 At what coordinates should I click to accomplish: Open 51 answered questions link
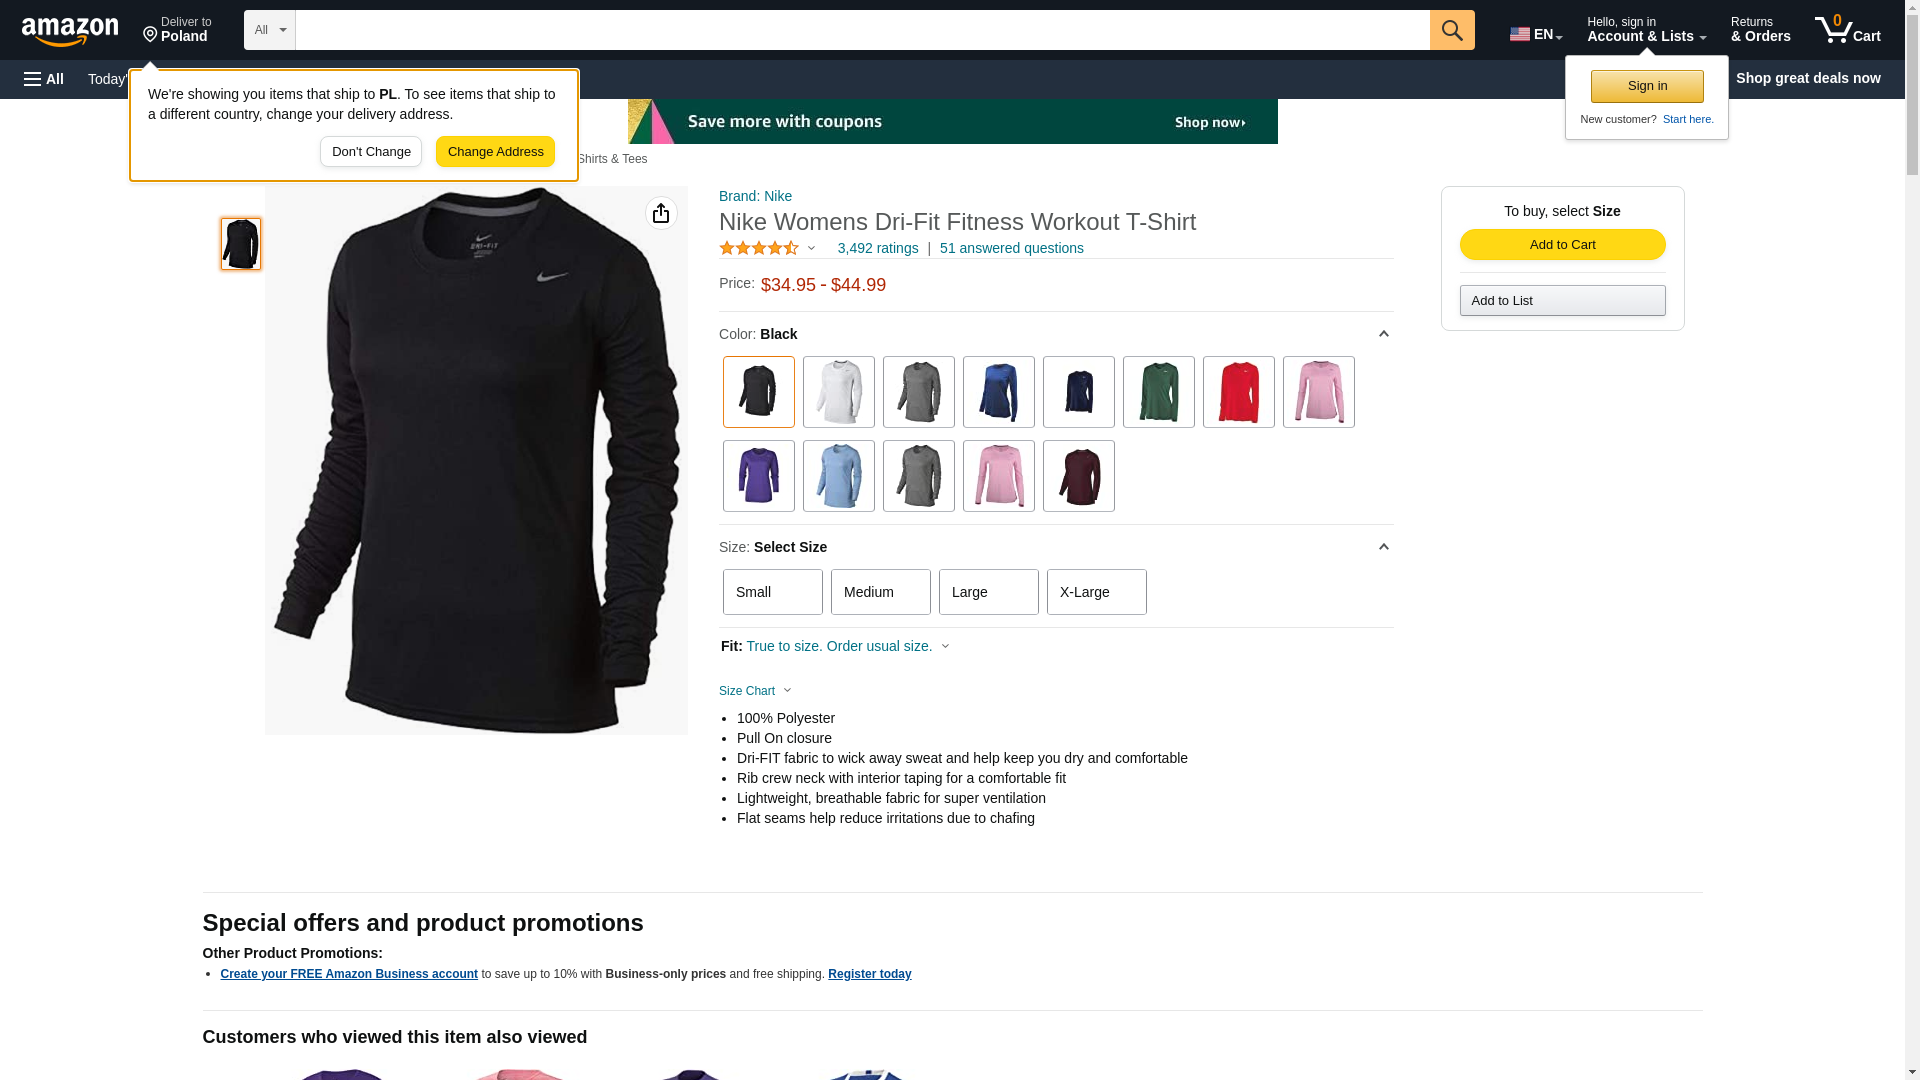[1011, 248]
